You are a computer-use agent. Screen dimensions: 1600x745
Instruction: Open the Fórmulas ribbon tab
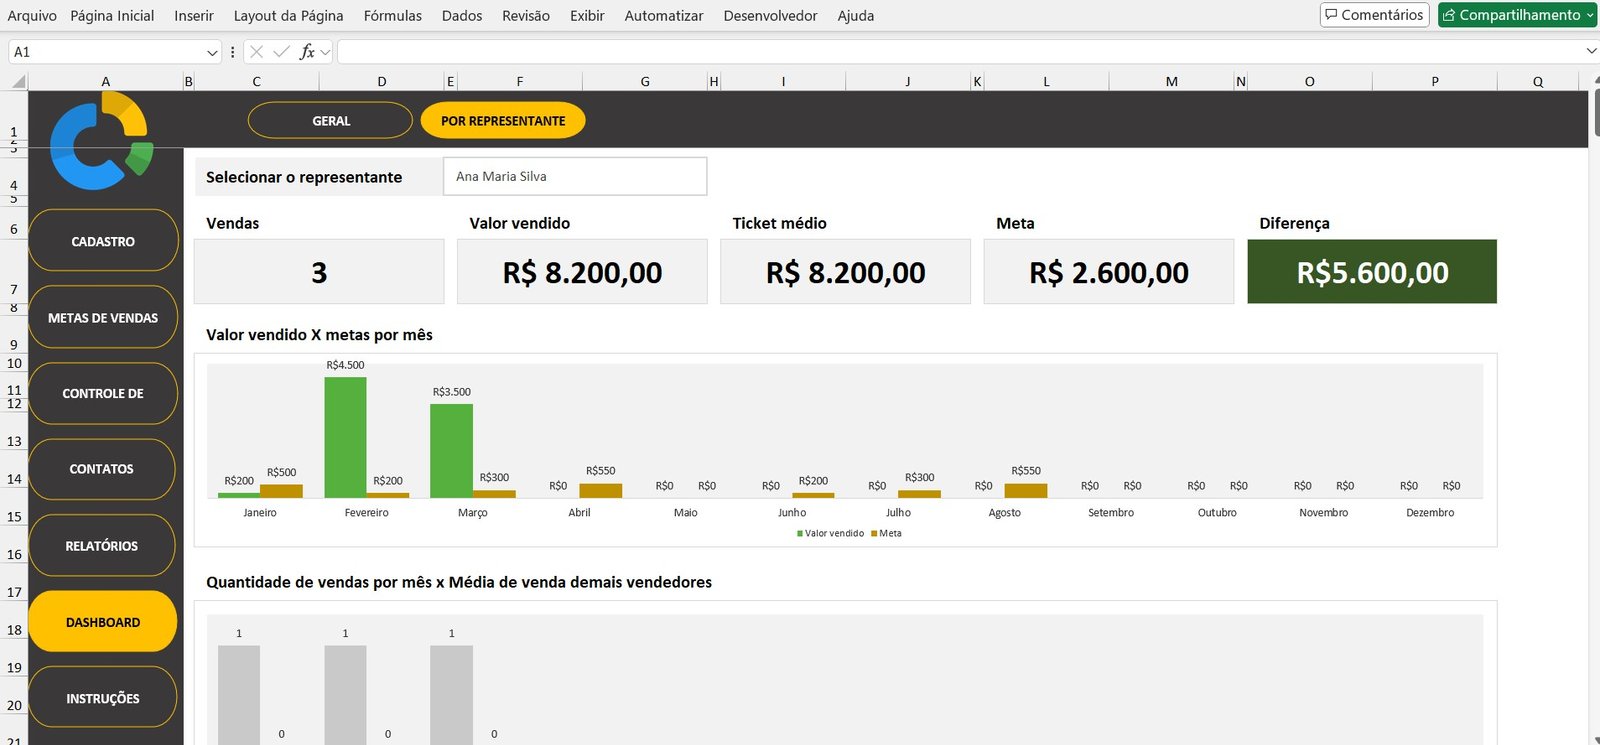point(392,16)
